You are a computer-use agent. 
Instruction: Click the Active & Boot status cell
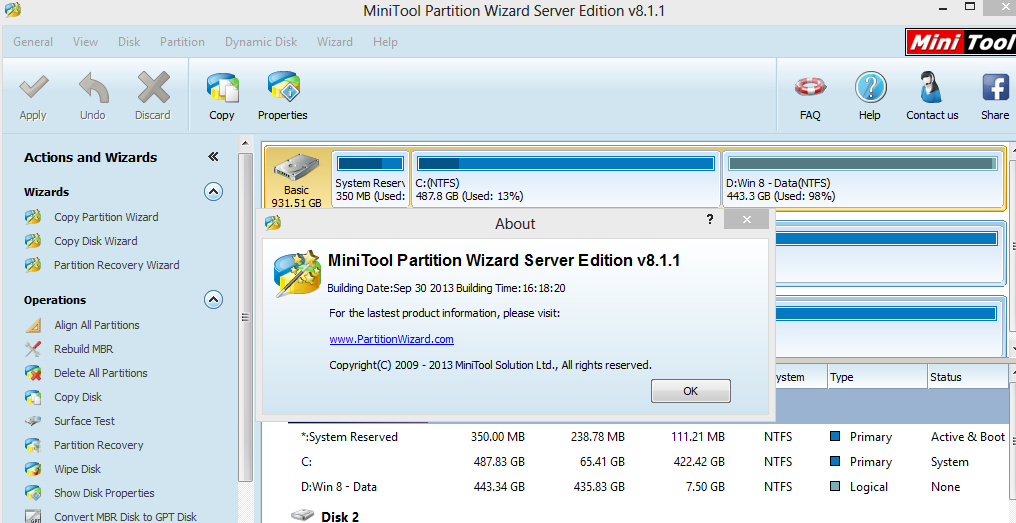tap(968, 437)
